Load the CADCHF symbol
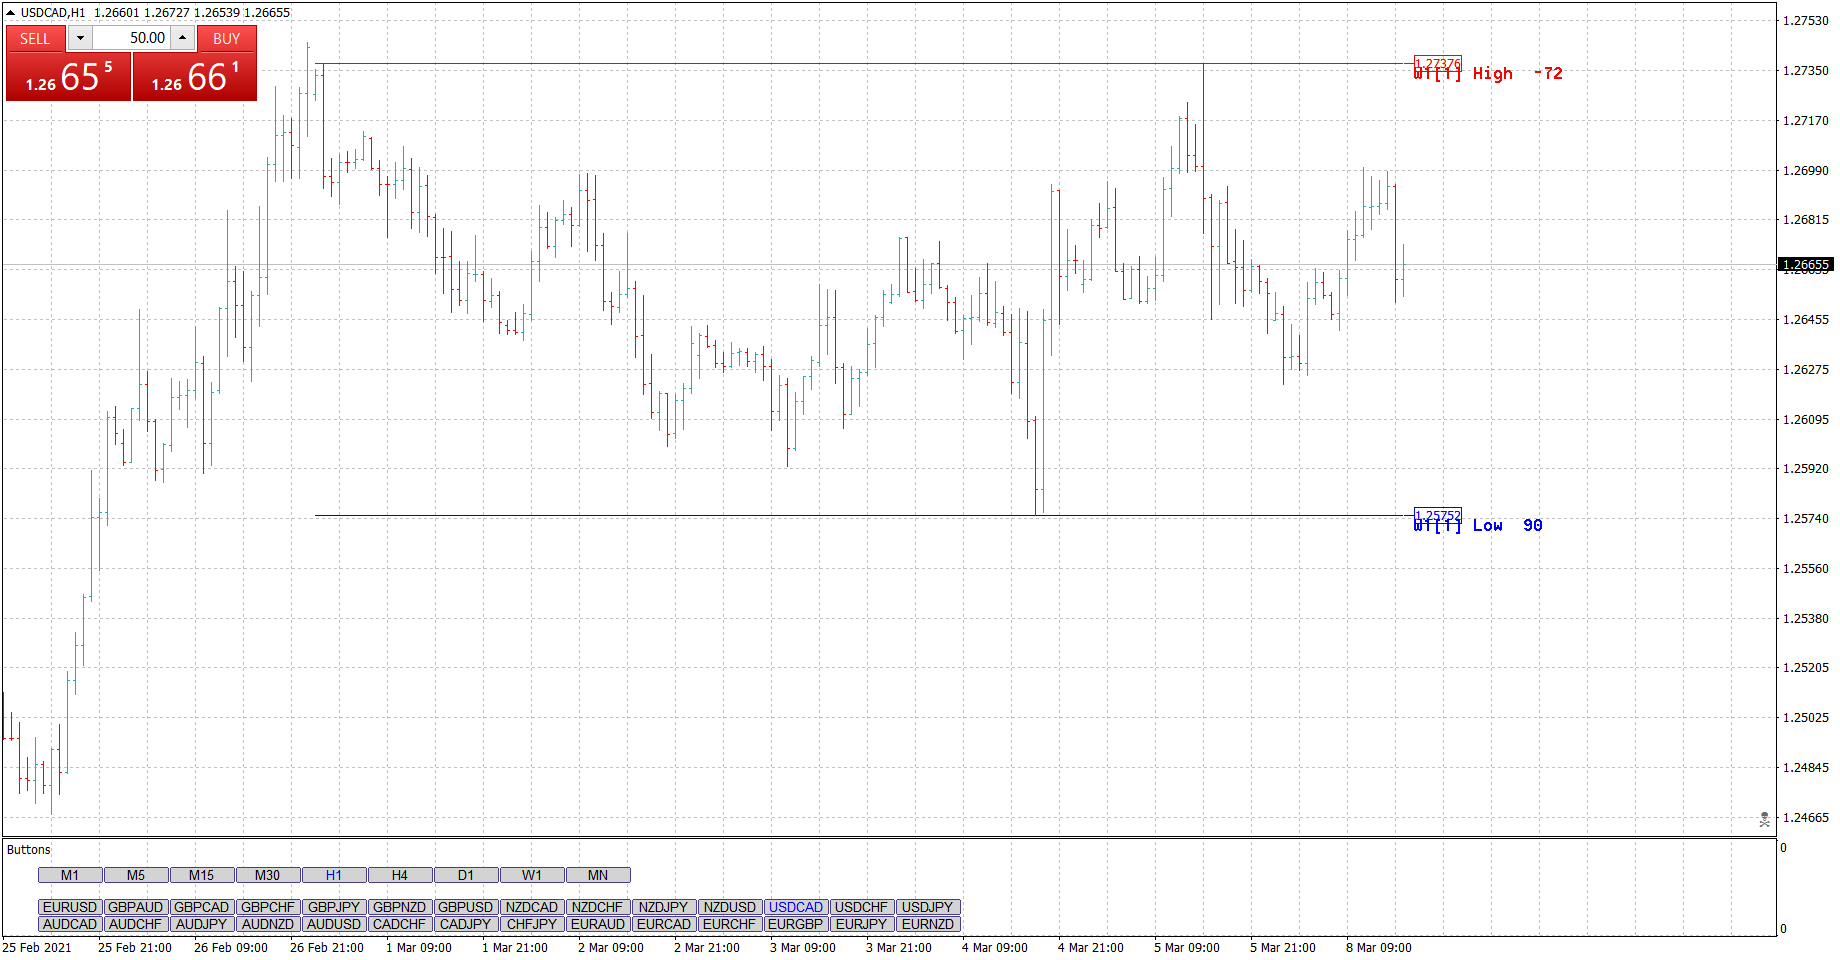1840x960 pixels. (400, 924)
